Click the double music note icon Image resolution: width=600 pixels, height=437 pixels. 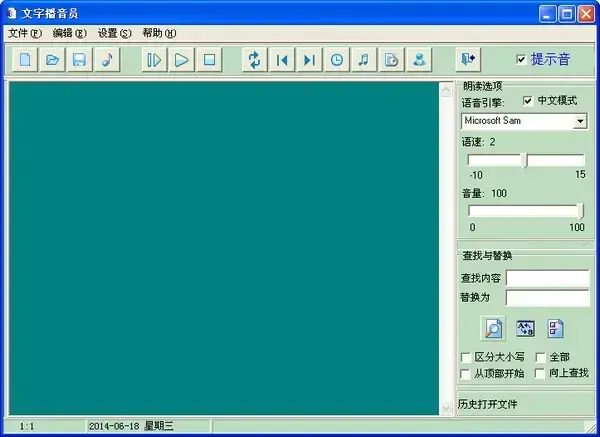[364, 60]
